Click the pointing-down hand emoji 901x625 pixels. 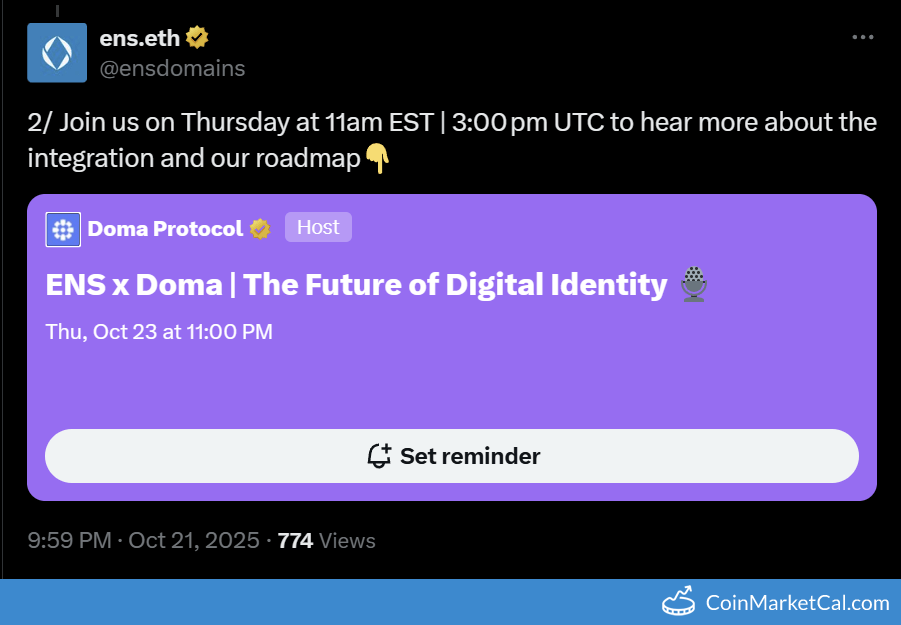(x=376, y=158)
